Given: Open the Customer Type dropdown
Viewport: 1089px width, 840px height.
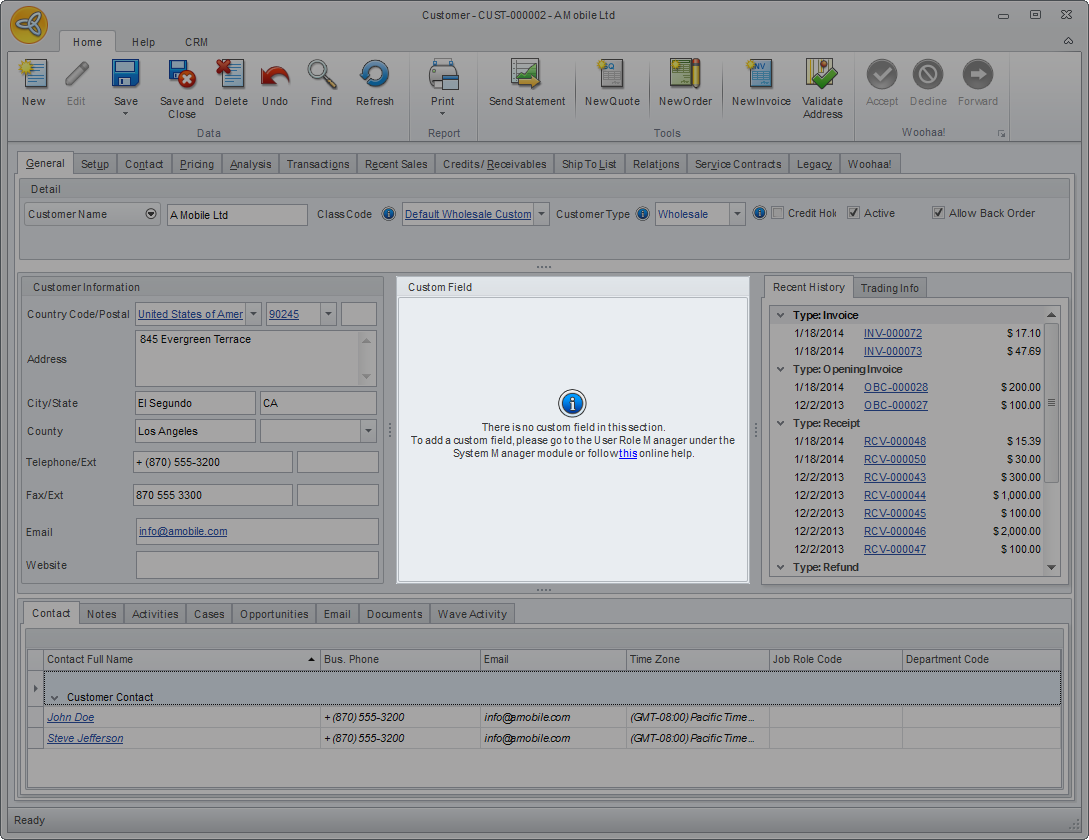Looking at the screenshot, I should pos(737,214).
